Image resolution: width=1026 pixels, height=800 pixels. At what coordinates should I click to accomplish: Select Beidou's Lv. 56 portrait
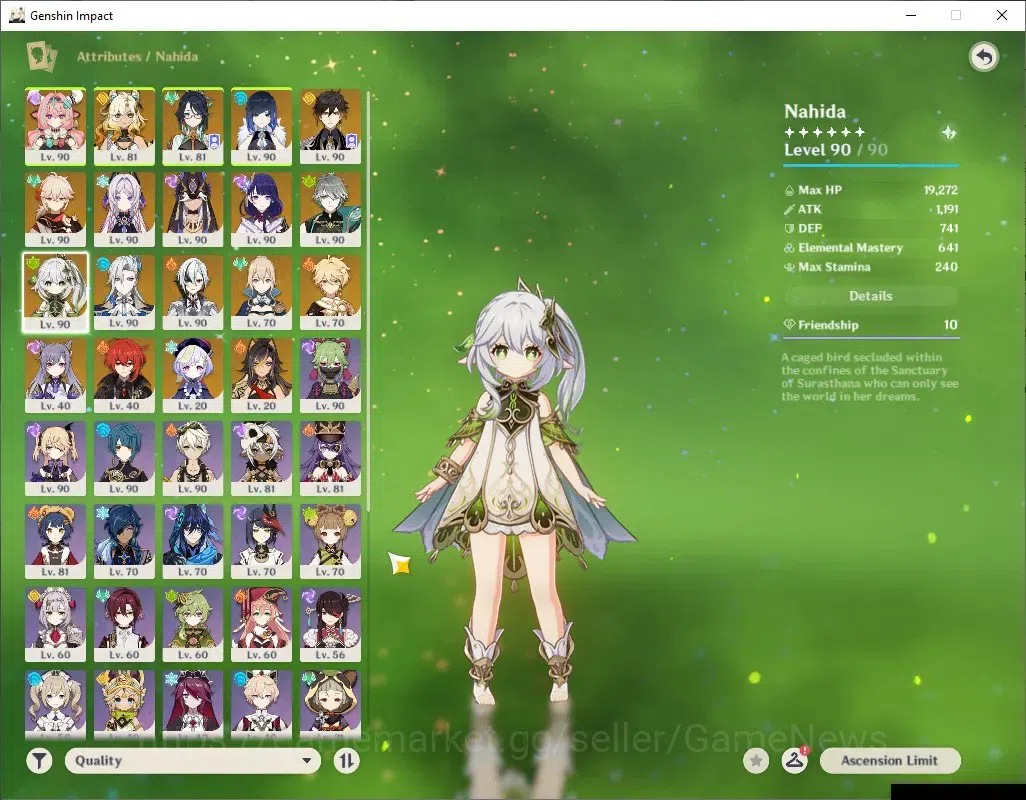coord(330,625)
